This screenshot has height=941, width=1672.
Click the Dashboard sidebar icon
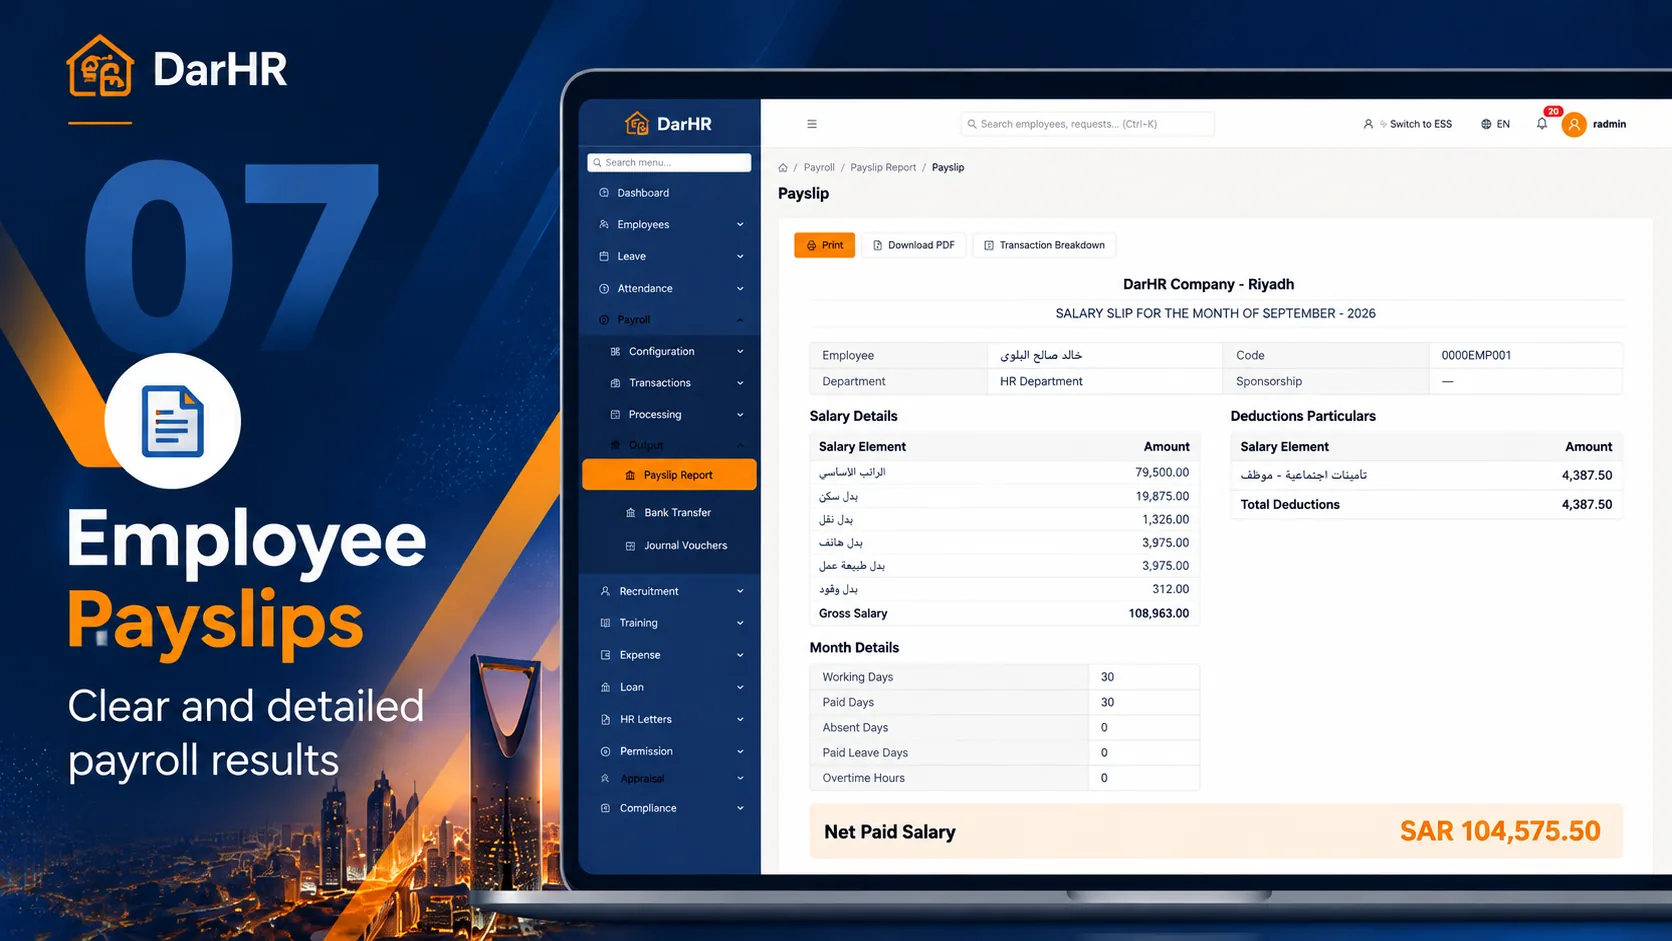pyautogui.click(x=604, y=193)
